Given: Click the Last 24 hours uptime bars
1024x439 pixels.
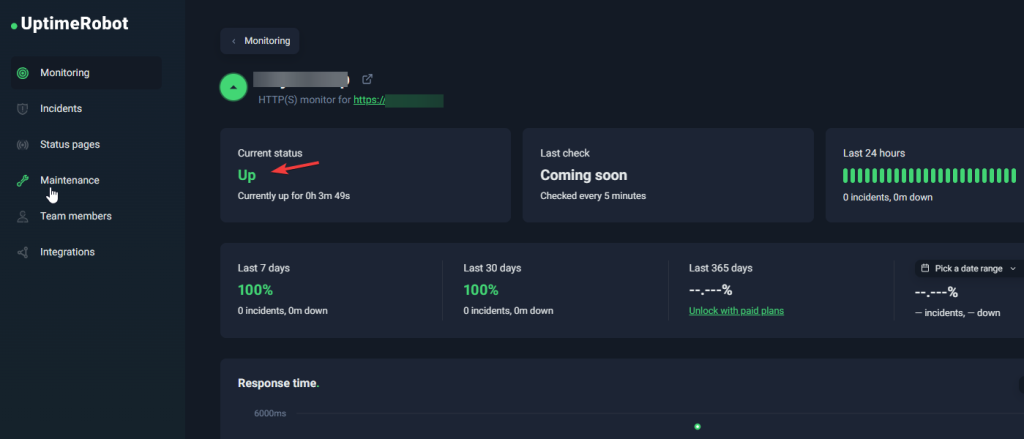Looking at the screenshot, I should [929, 175].
